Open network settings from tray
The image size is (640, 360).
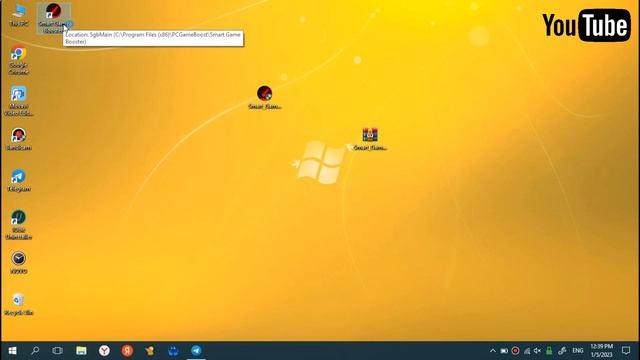[527, 351]
